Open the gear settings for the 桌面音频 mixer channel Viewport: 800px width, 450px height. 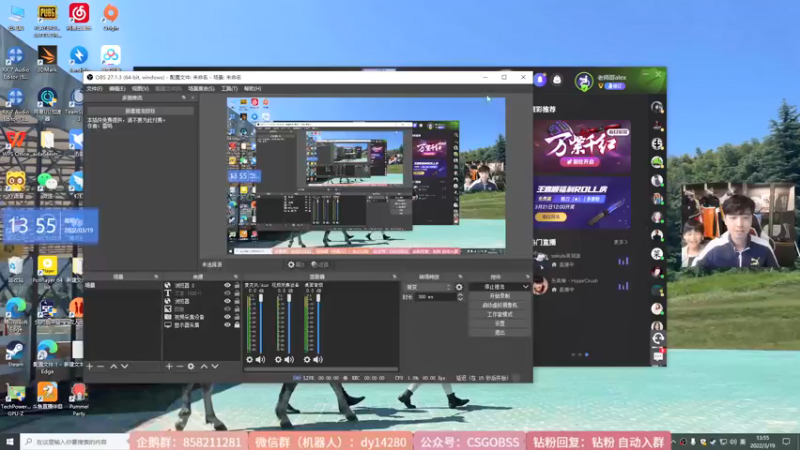pos(307,360)
